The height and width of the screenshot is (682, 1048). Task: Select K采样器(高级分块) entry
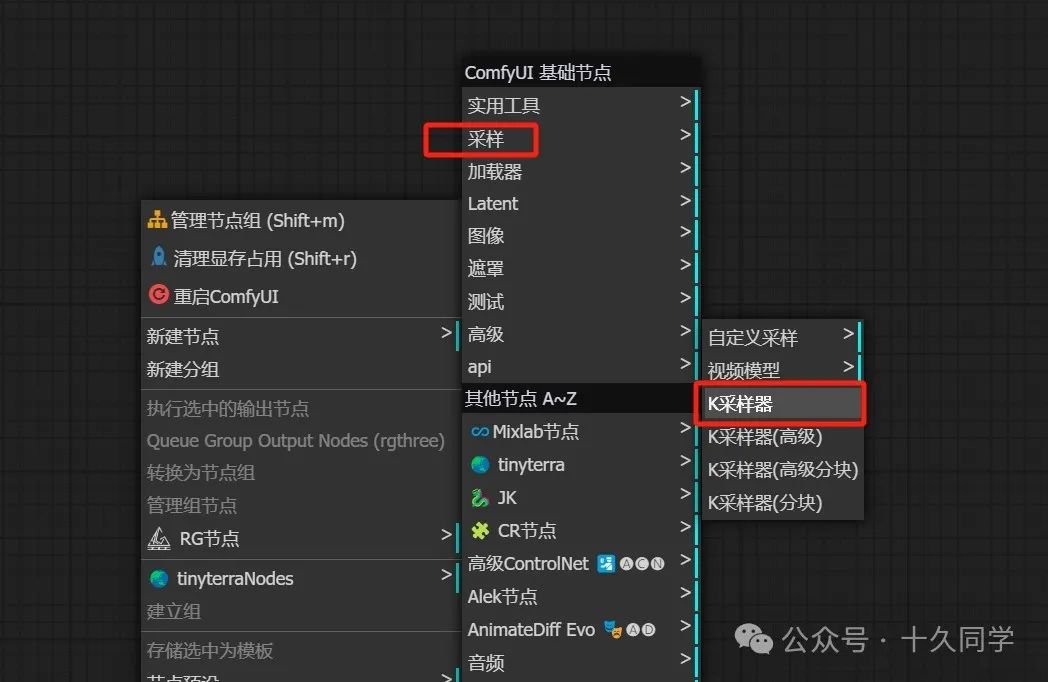(x=782, y=469)
